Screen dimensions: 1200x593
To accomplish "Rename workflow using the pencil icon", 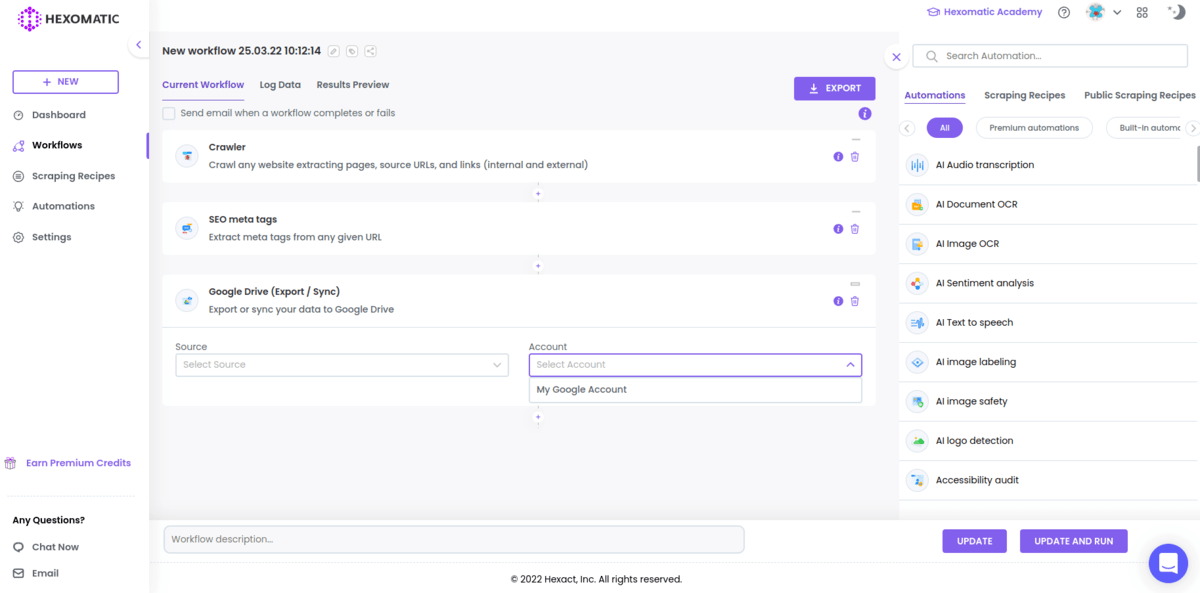I will tap(334, 51).
